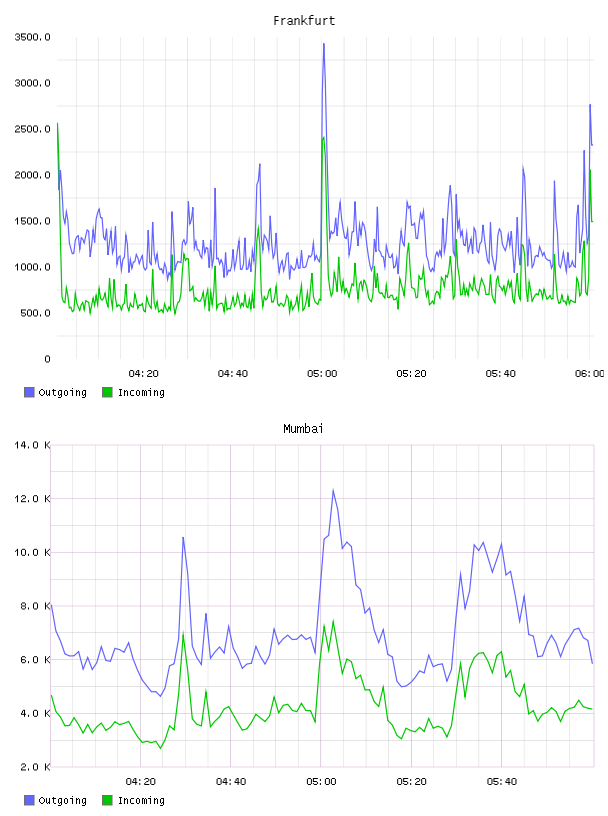Screen dimensions: 608x816
Task: Click Frankfurt x-axis label 05:00
Action: (x=322, y=374)
